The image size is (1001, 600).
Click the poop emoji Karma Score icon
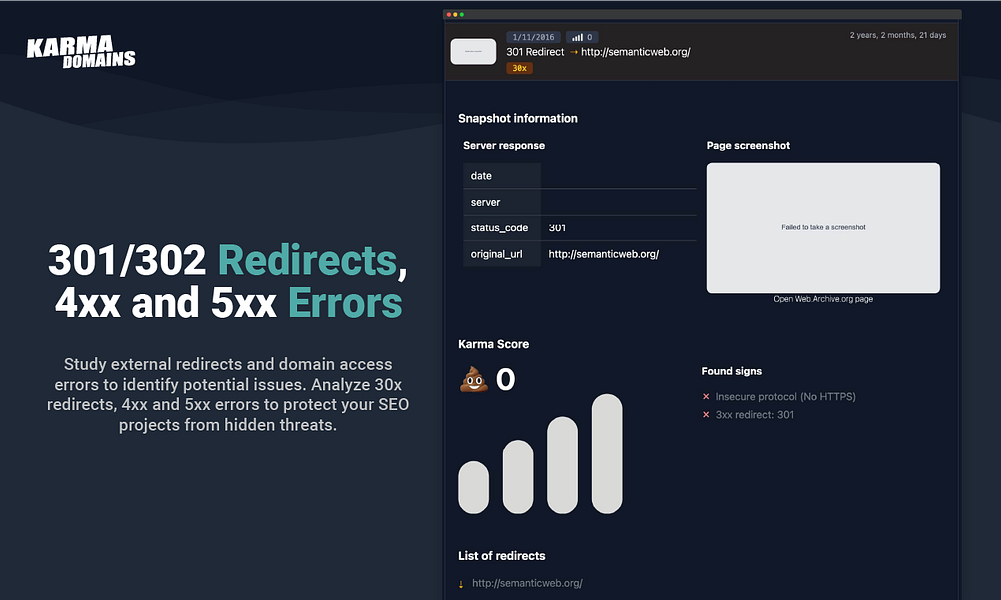pyautogui.click(x=474, y=379)
